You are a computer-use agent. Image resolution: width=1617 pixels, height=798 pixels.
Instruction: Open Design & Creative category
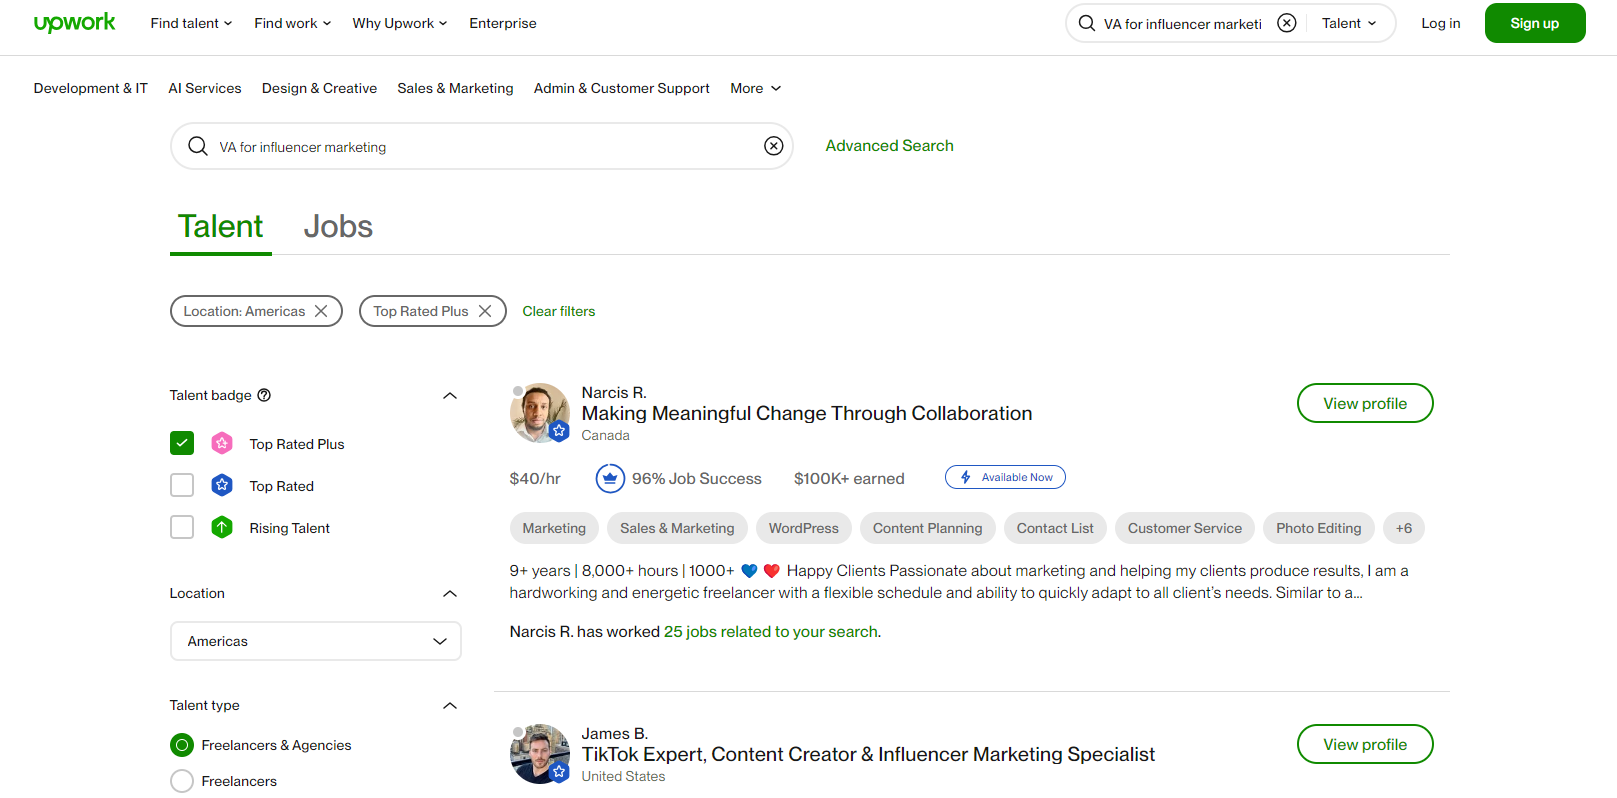pyautogui.click(x=320, y=88)
